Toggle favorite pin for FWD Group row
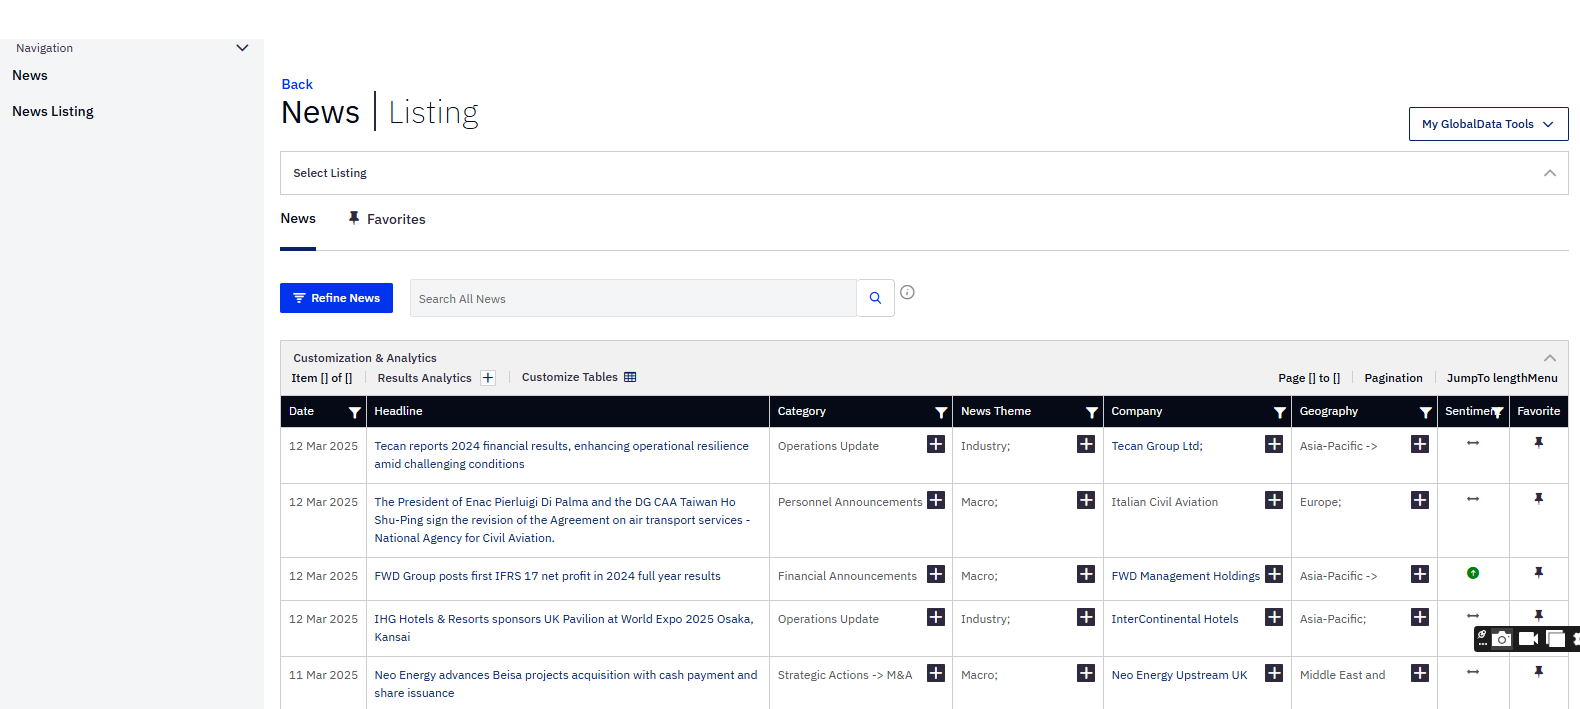The image size is (1580, 709). 1538,573
